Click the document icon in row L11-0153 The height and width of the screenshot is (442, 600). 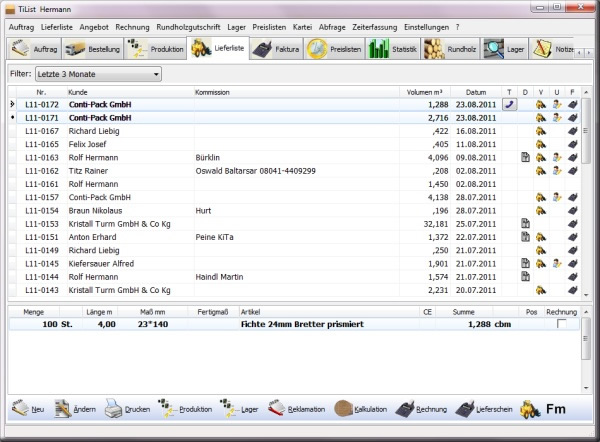point(525,223)
